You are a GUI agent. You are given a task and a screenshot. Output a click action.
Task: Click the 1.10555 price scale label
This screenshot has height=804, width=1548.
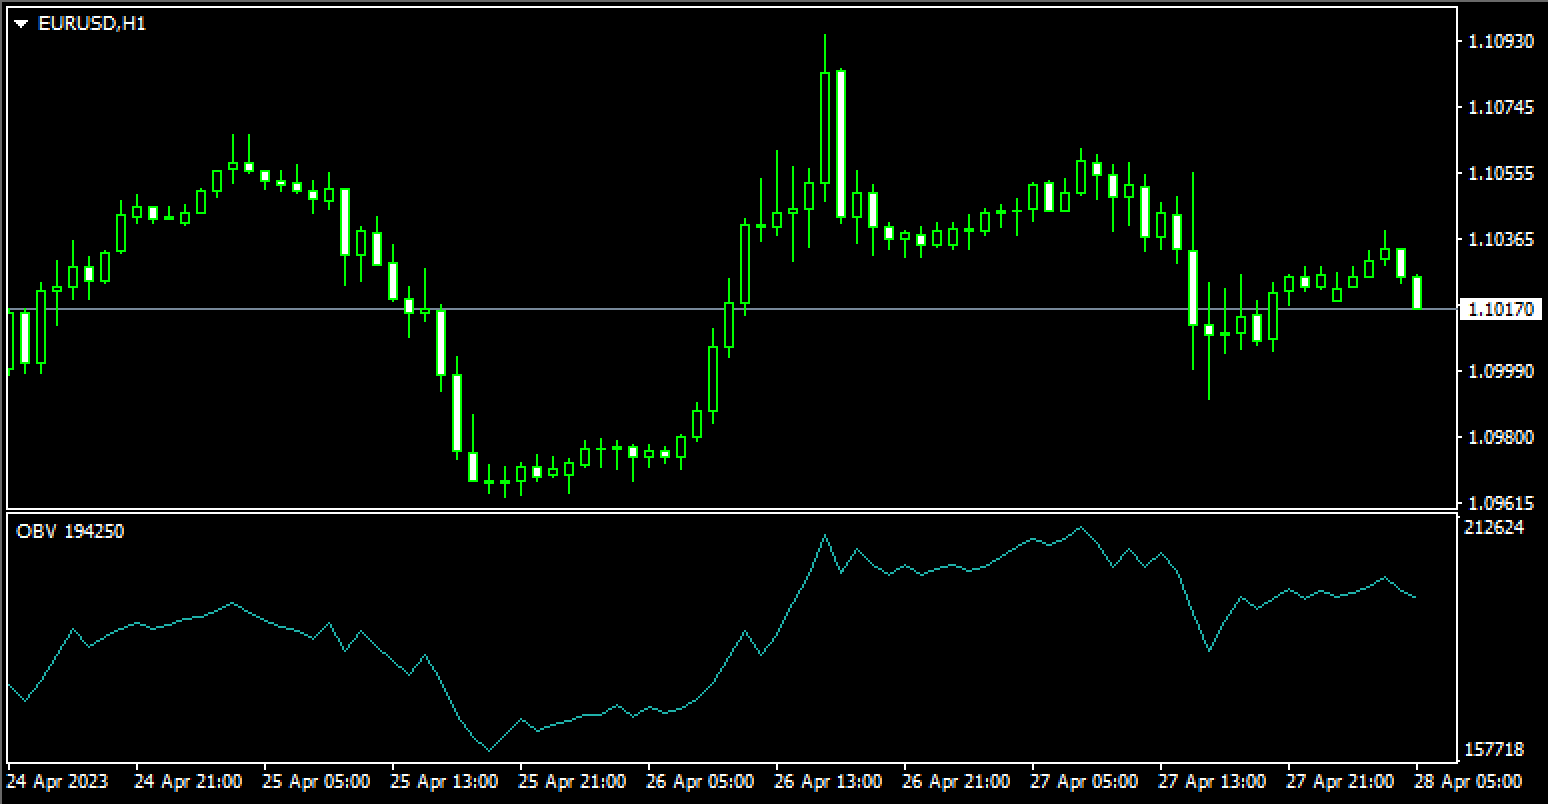coord(1499,174)
